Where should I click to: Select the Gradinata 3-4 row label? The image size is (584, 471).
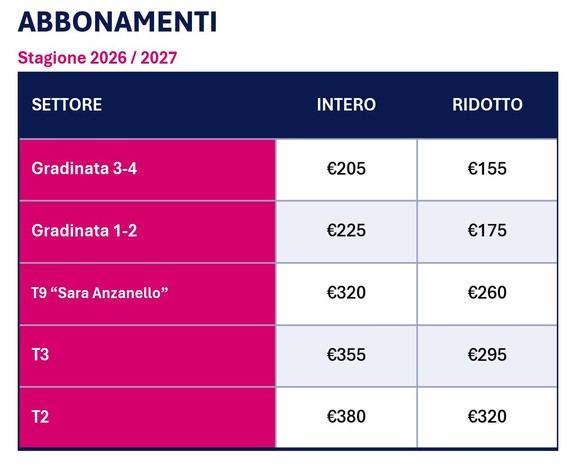click(84, 168)
